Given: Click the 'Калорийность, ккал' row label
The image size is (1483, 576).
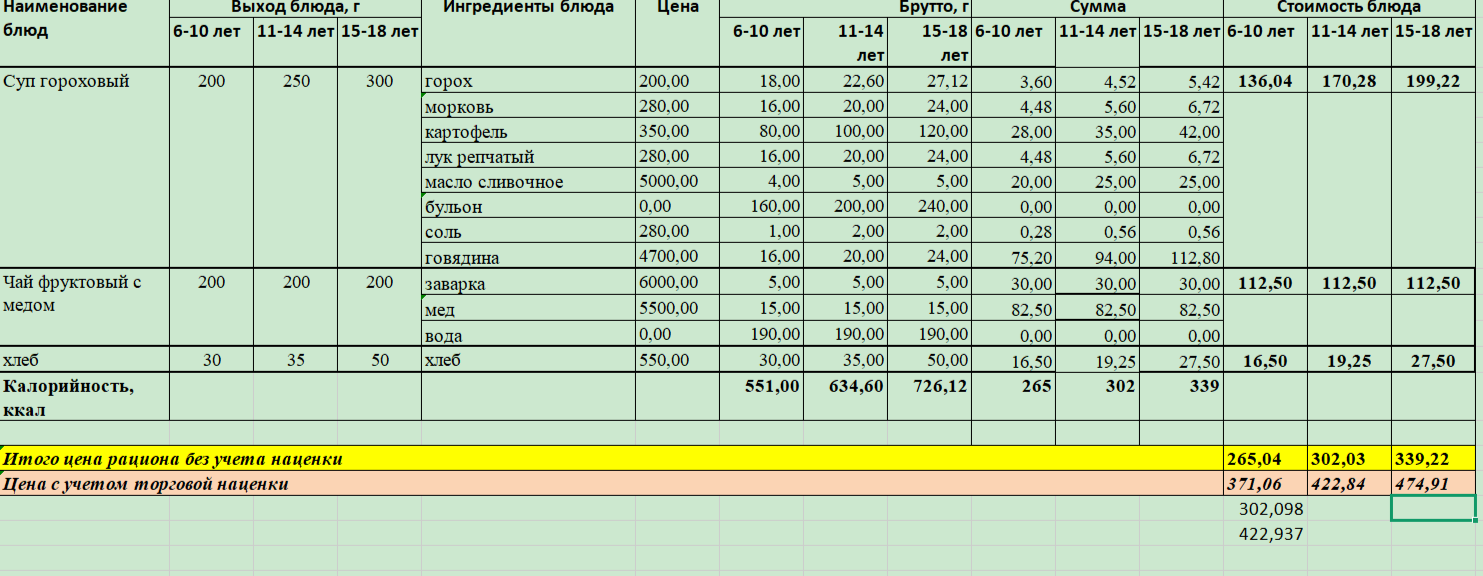Looking at the screenshot, I should pyautogui.click(x=69, y=396).
